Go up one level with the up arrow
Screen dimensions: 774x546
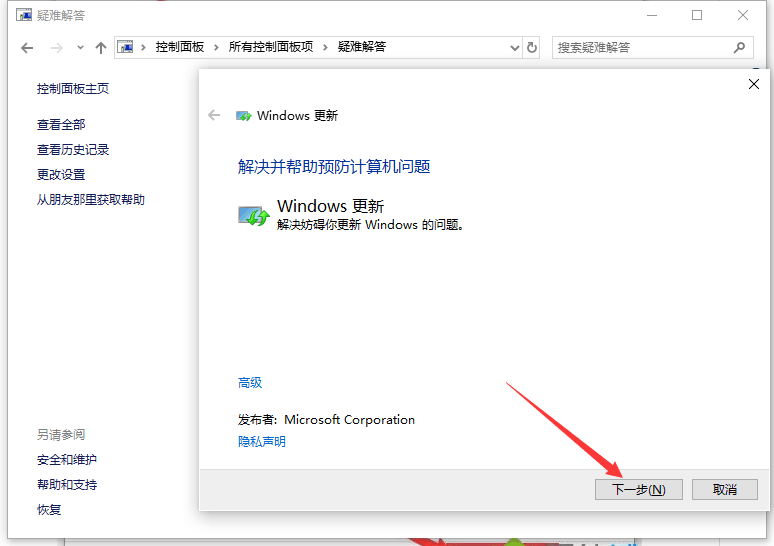[101, 48]
